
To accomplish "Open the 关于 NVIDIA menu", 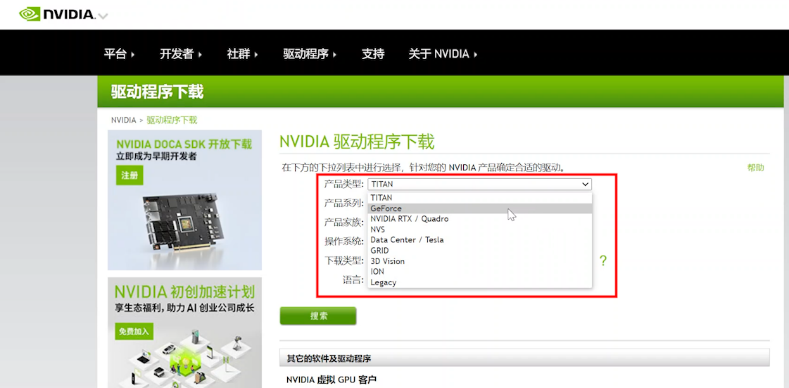I will [x=443, y=54].
